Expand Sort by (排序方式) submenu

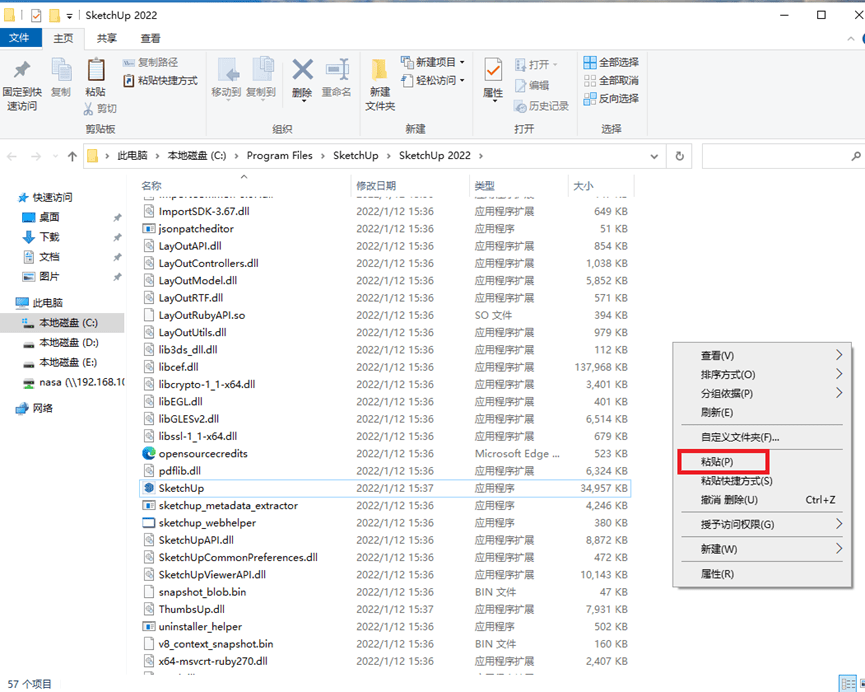(x=762, y=374)
